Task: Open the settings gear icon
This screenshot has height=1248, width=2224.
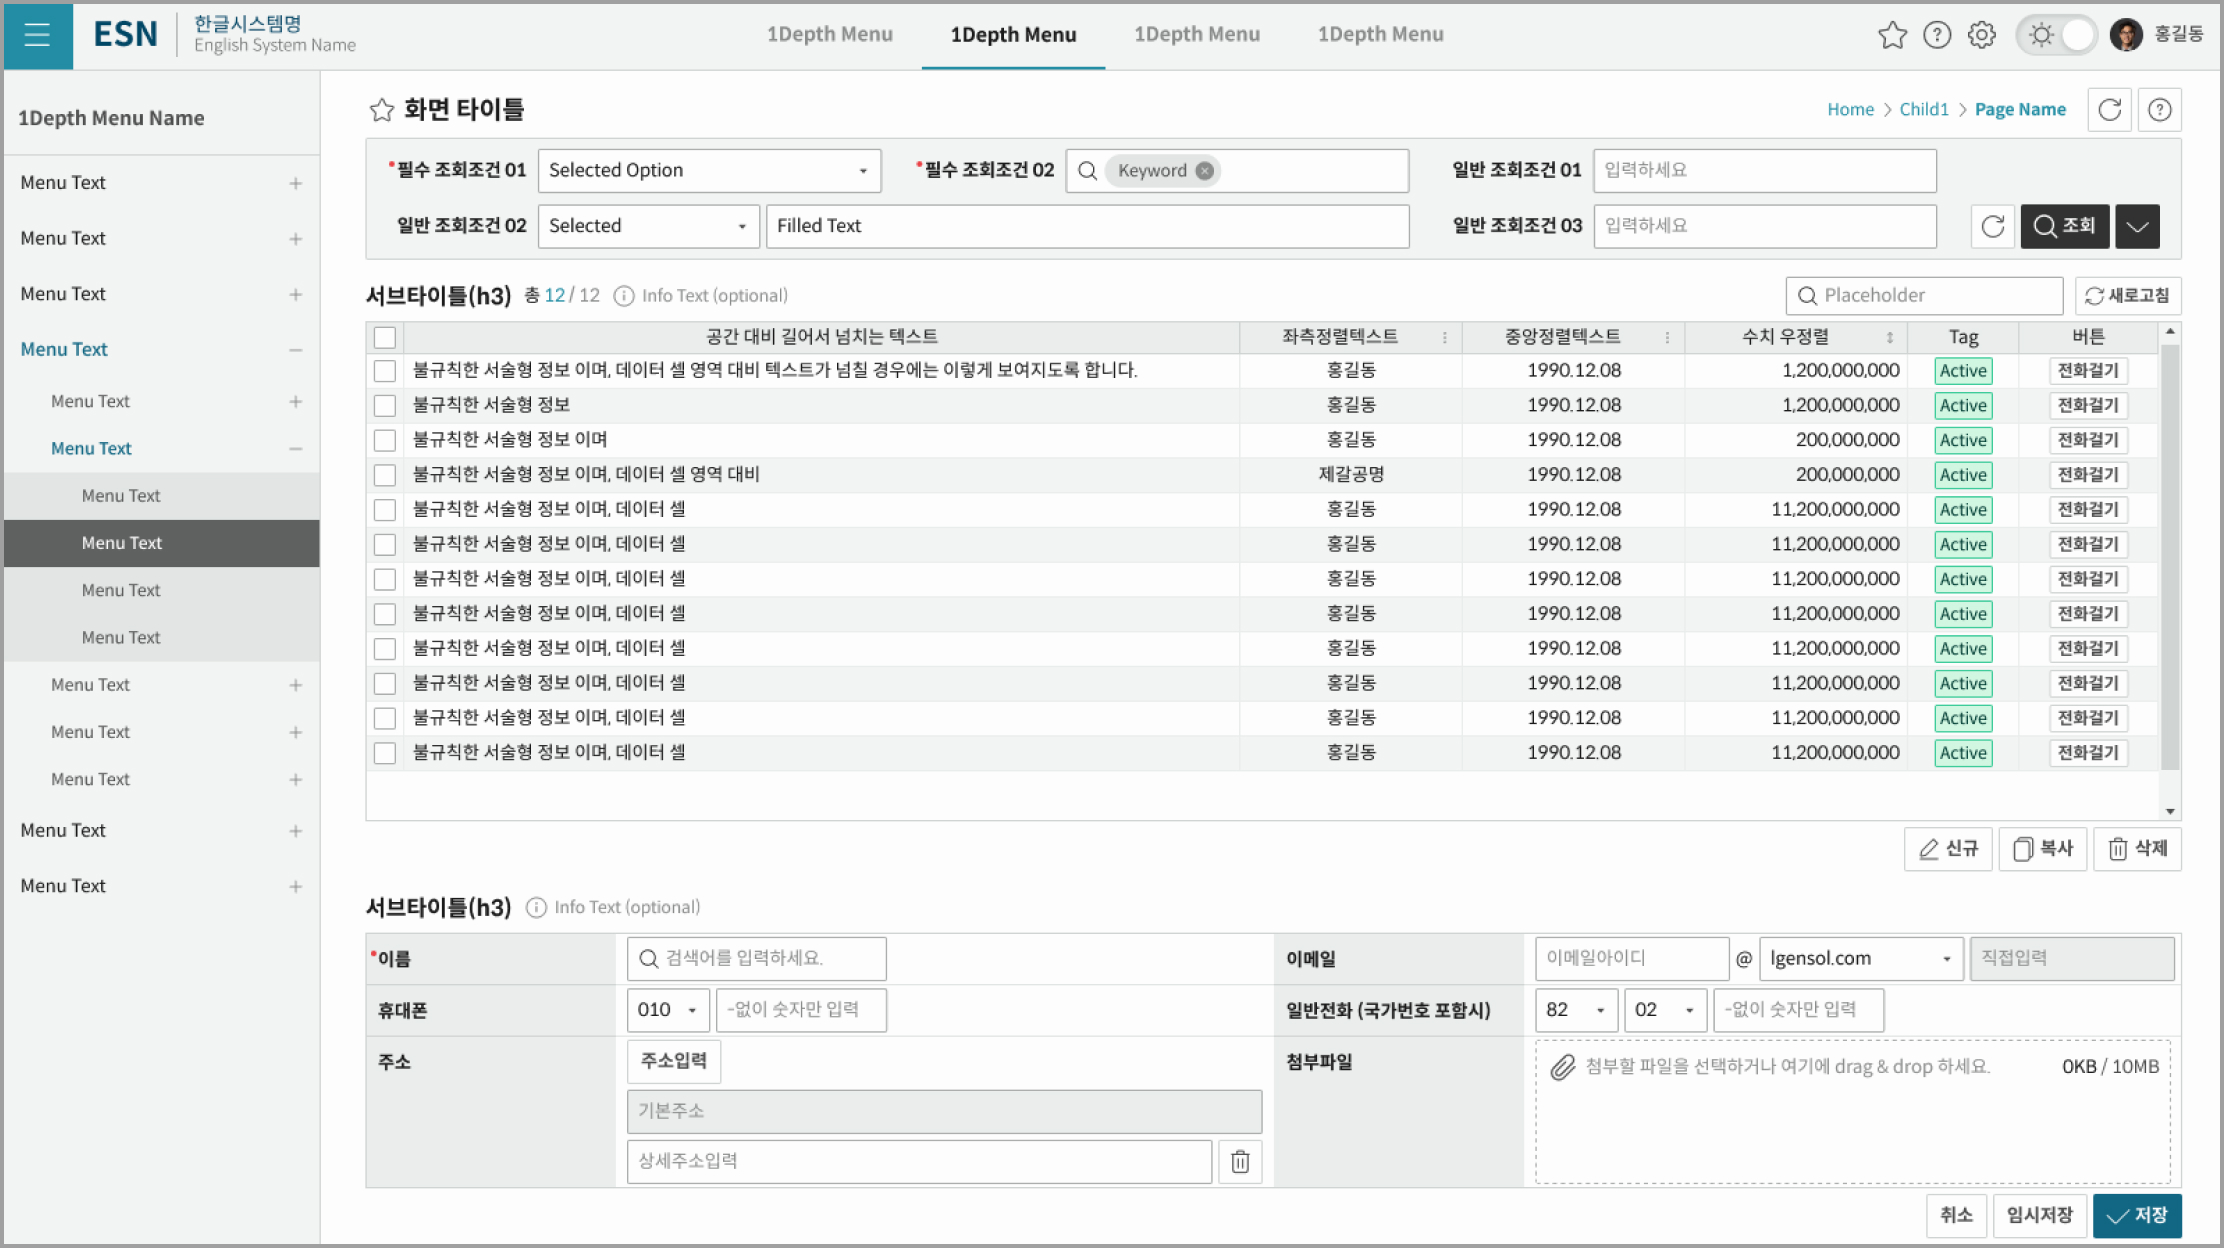Action: (1981, 35)
